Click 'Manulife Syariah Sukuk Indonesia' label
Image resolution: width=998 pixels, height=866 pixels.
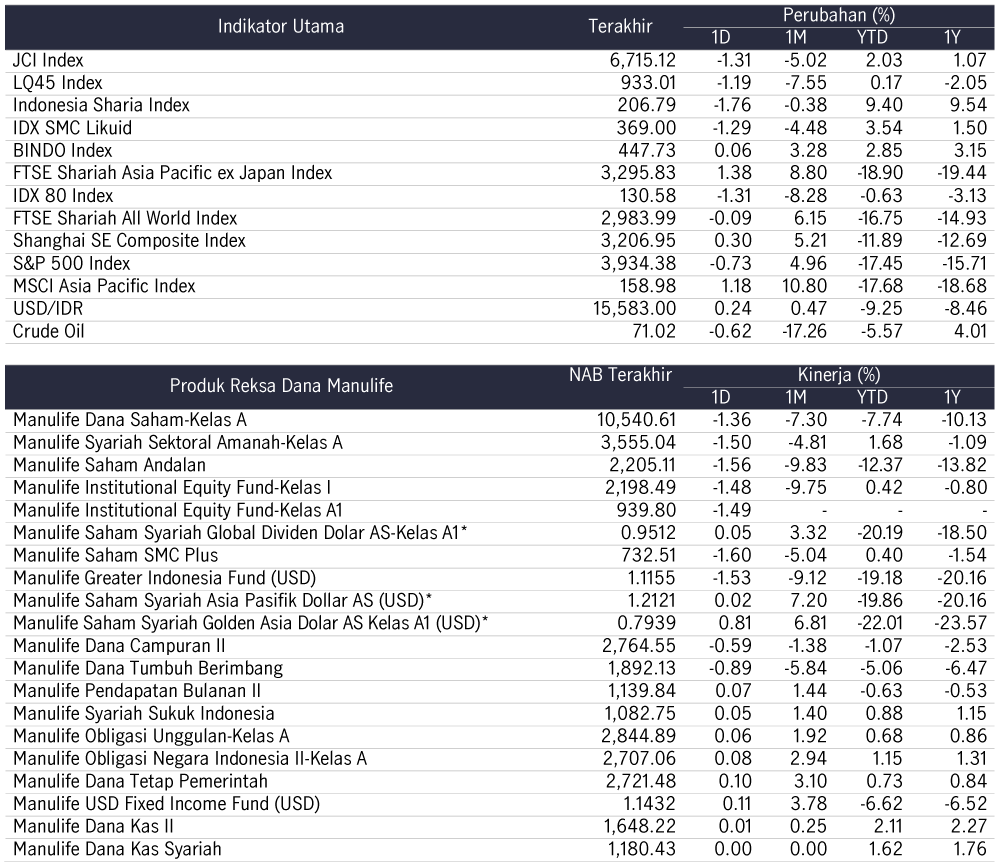(x=143, y=713)
